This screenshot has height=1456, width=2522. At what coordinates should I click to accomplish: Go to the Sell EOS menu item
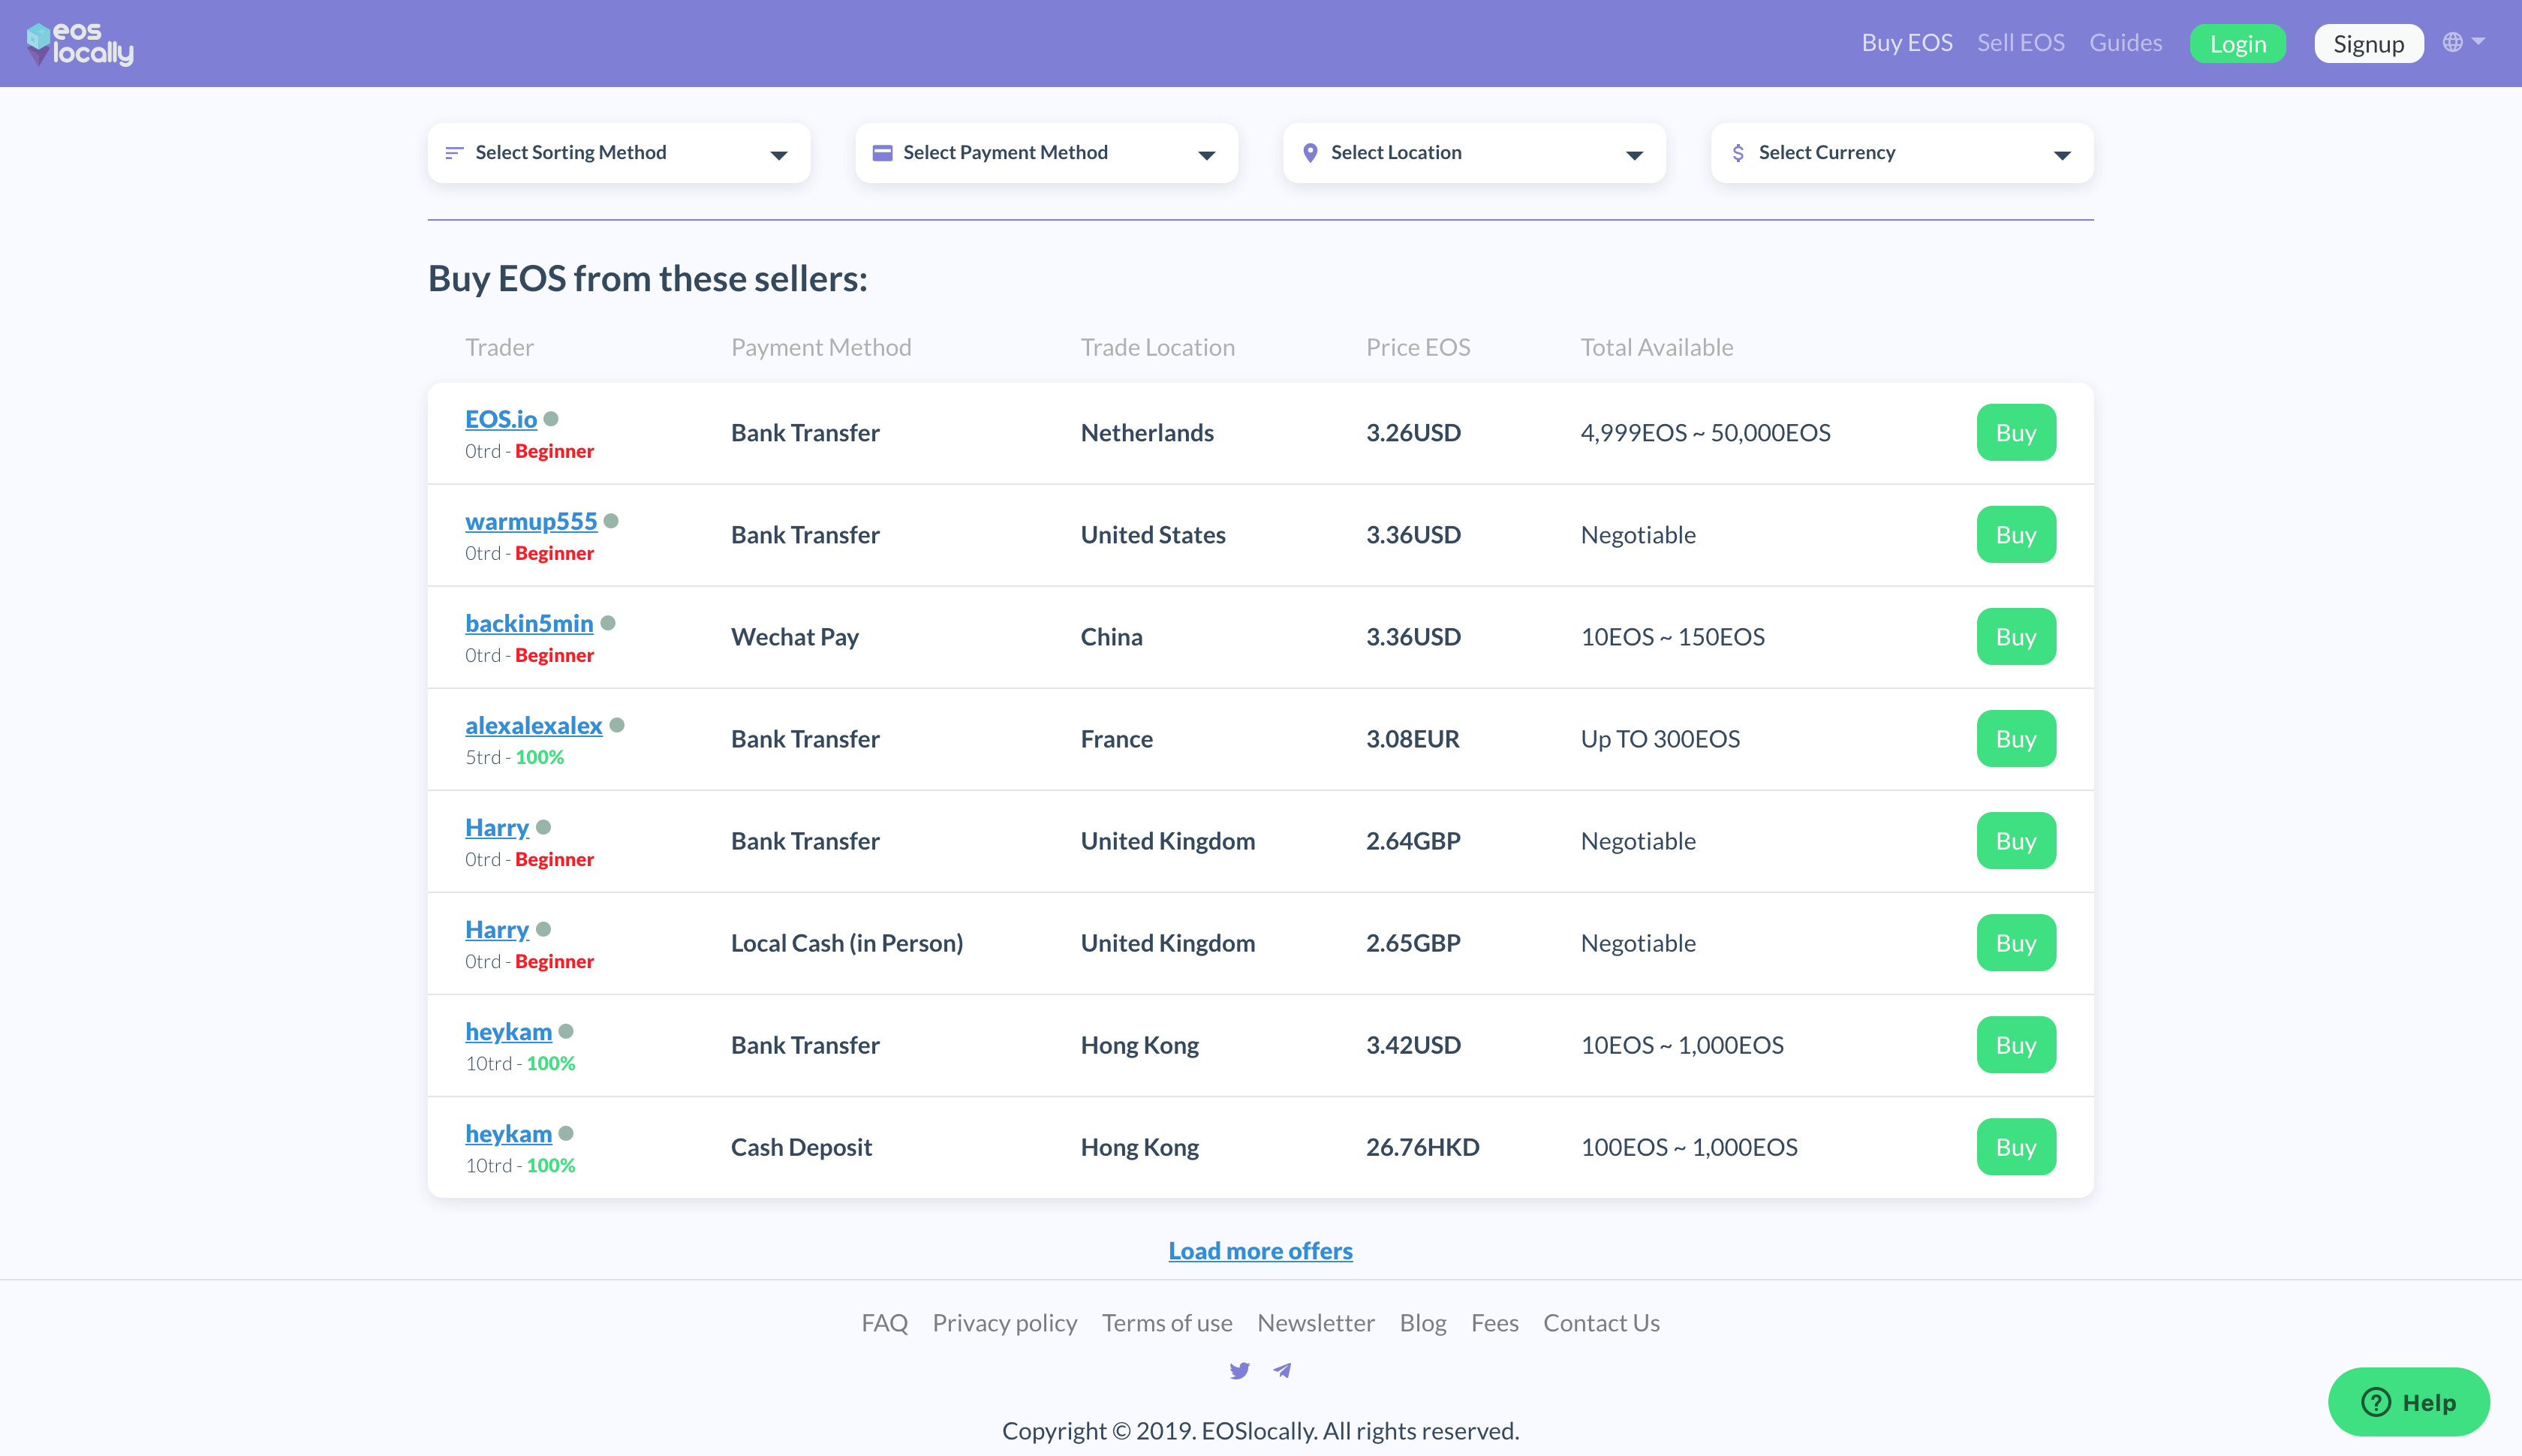[2020, 43]
